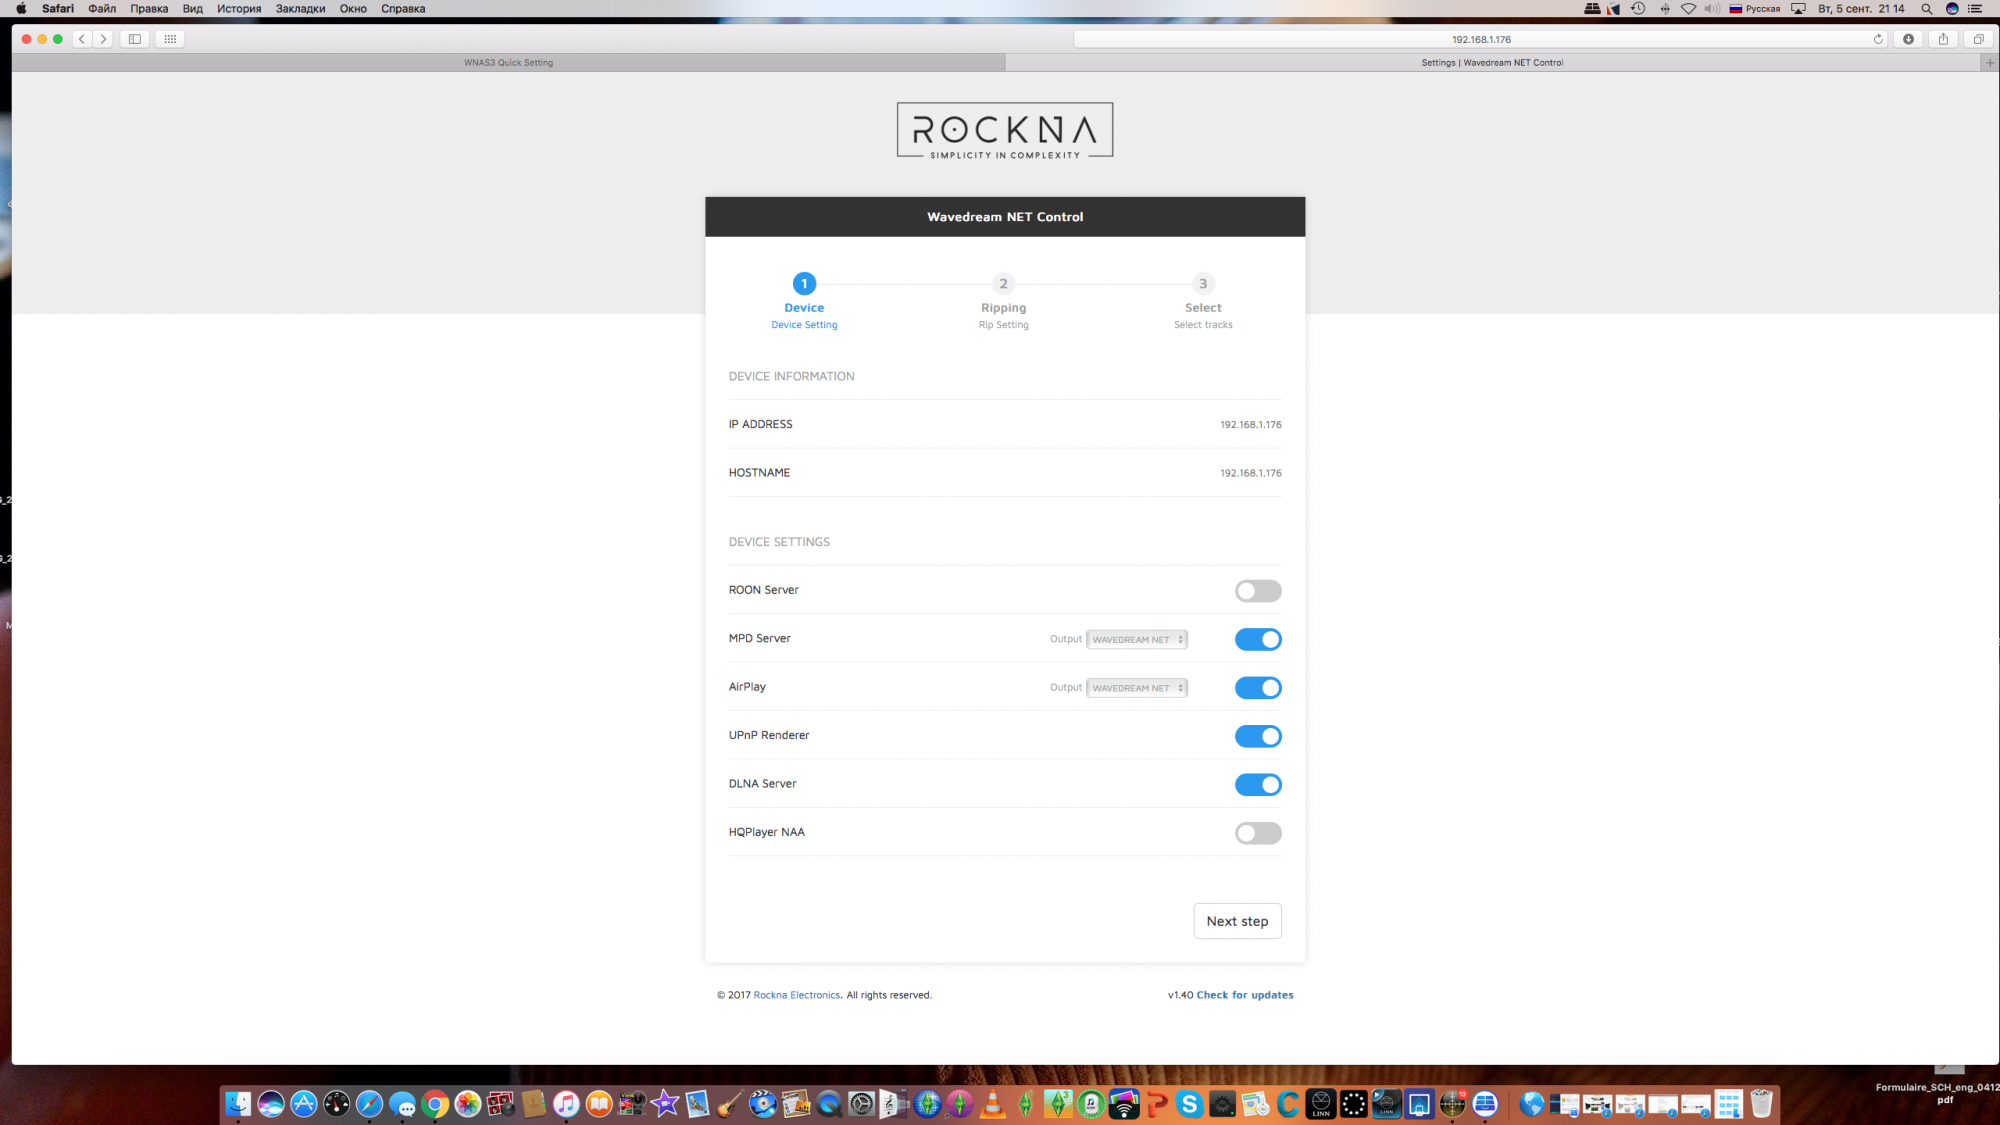Open Messages from the Dock
The height and width of the screenshot is (1125, 2000).
pos(402,1104)
